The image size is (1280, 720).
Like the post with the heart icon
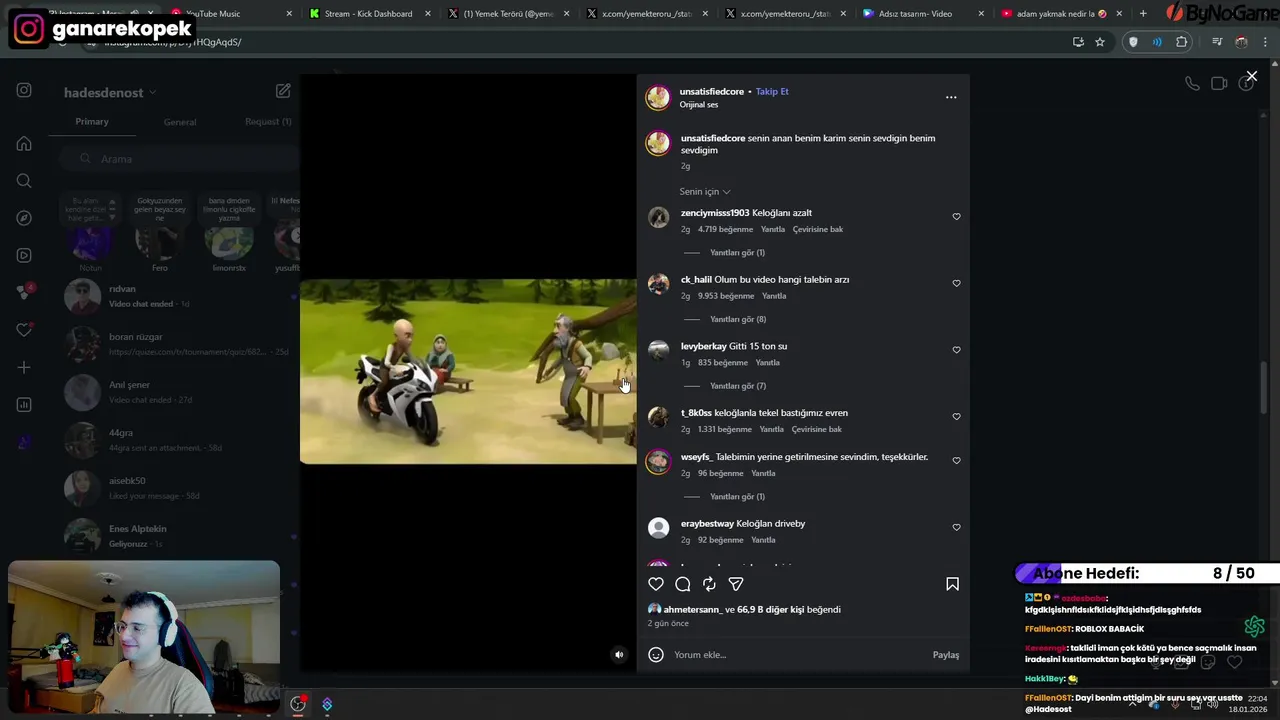(x=656, y=584)
